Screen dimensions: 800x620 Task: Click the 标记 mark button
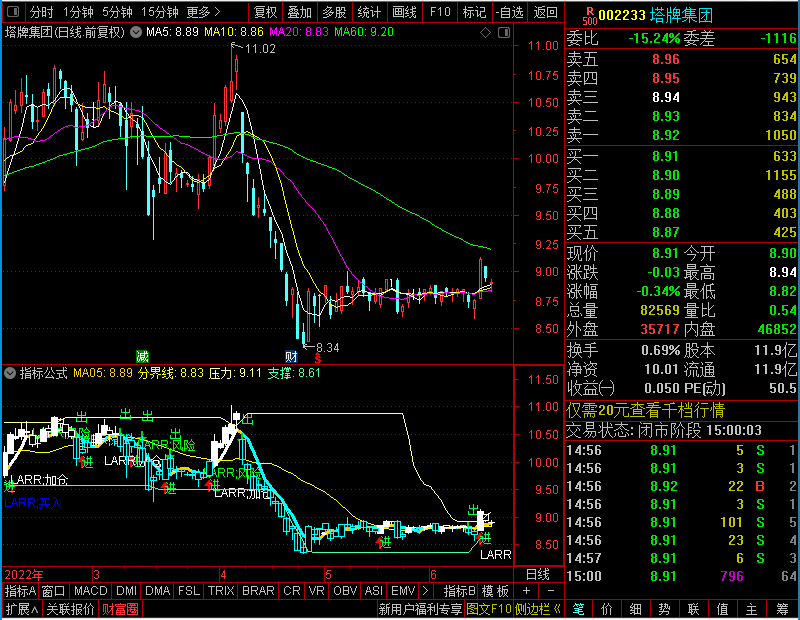point(474,12)
